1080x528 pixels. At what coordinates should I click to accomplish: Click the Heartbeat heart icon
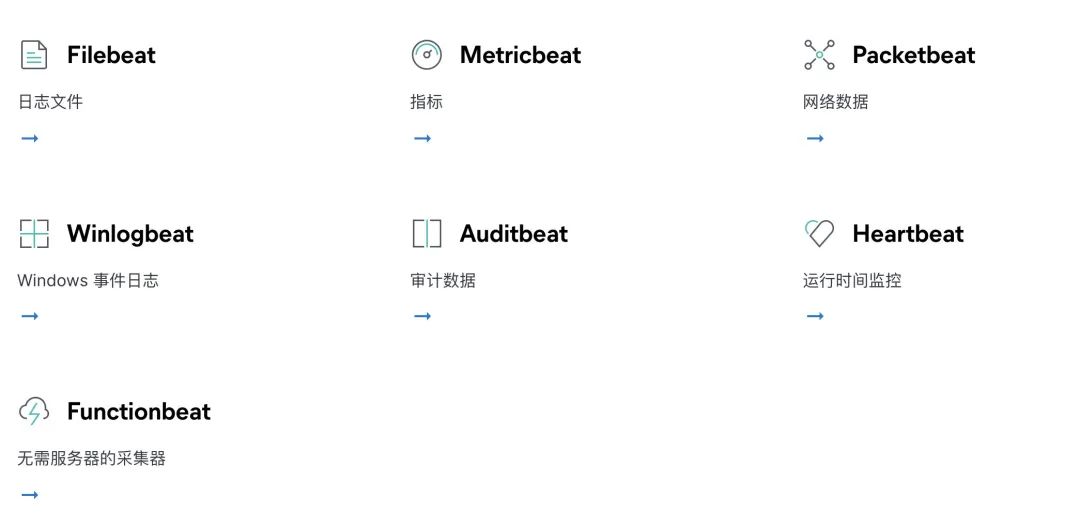pyautogui.click(x=819, y=233)
